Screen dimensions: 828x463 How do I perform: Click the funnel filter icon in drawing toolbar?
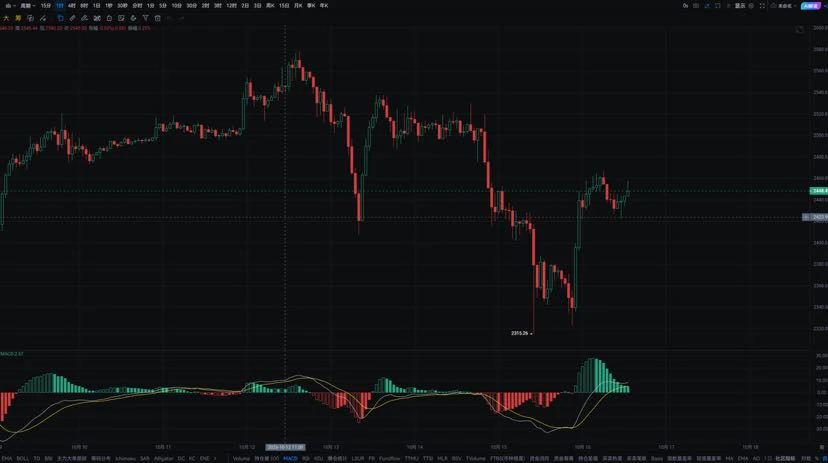(145, 18)
